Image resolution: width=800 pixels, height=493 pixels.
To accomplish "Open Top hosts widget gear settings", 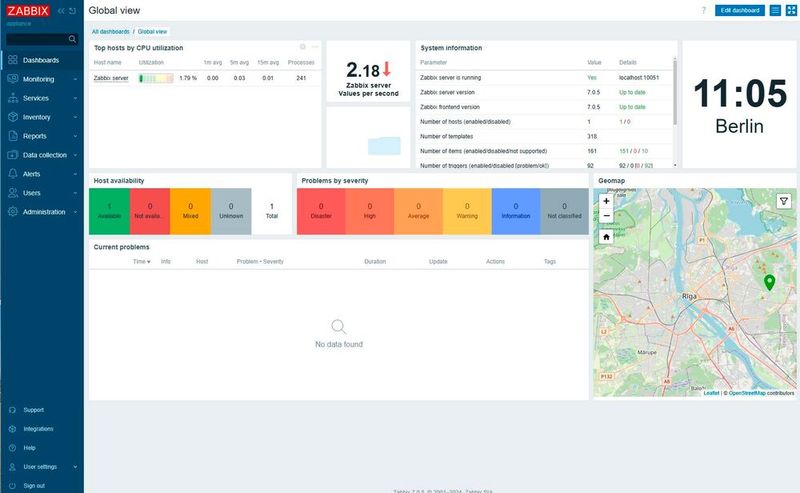I will coord(303,47).
